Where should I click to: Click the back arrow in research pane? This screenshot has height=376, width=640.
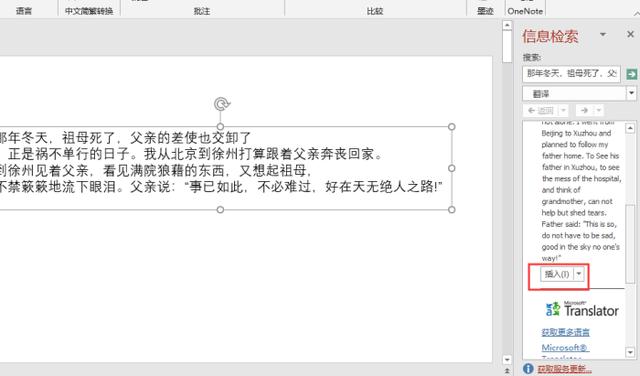(540, 110)
